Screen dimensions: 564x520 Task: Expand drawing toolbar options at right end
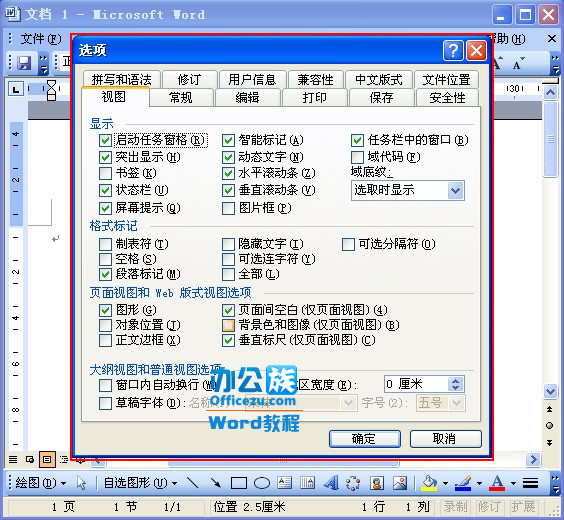(x=555, y=484)
